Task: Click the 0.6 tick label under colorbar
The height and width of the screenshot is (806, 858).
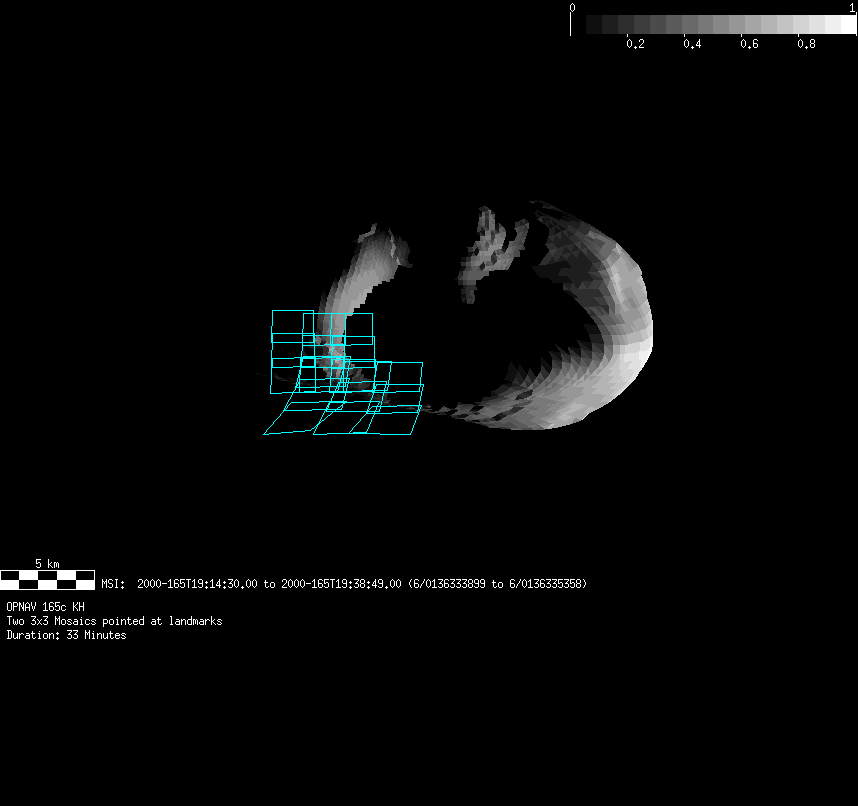Action: tap(749, 44)
